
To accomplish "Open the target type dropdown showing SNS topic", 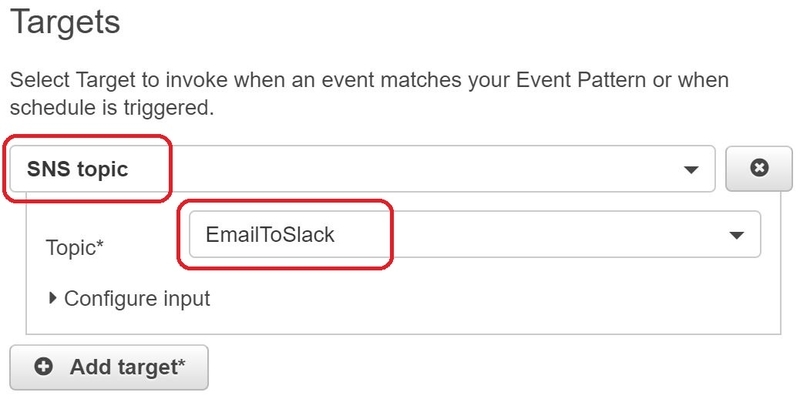I will [x=362, y=169].
